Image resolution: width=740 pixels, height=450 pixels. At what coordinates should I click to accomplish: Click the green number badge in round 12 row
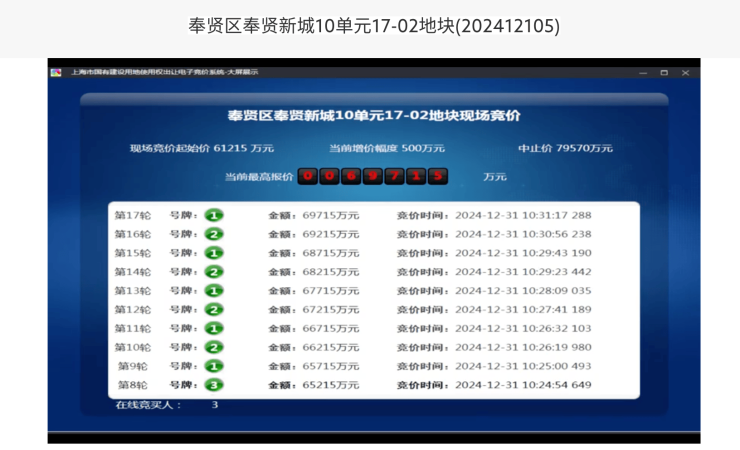click(214, 310)
